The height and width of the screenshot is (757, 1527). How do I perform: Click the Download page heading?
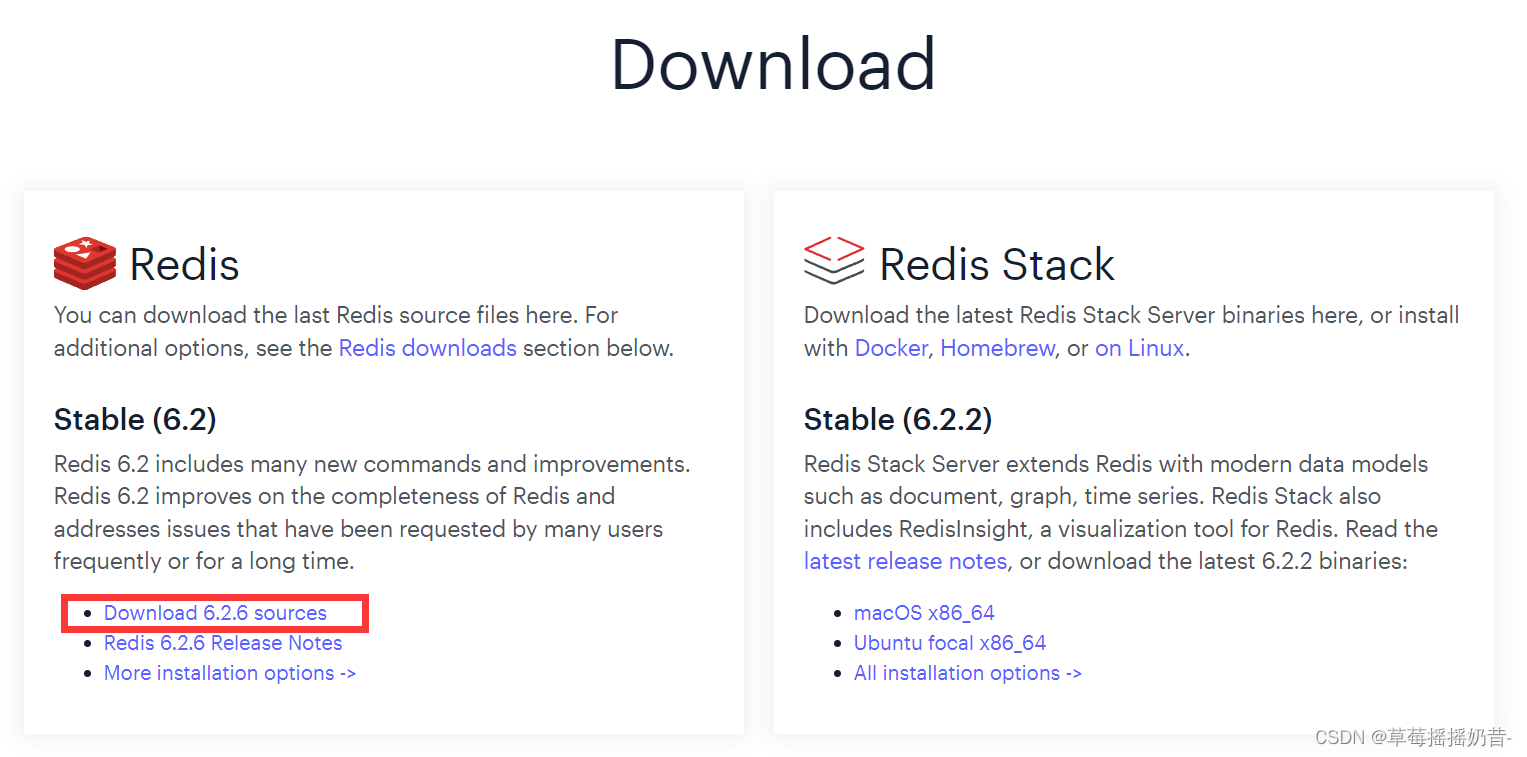tap(773, 63)
